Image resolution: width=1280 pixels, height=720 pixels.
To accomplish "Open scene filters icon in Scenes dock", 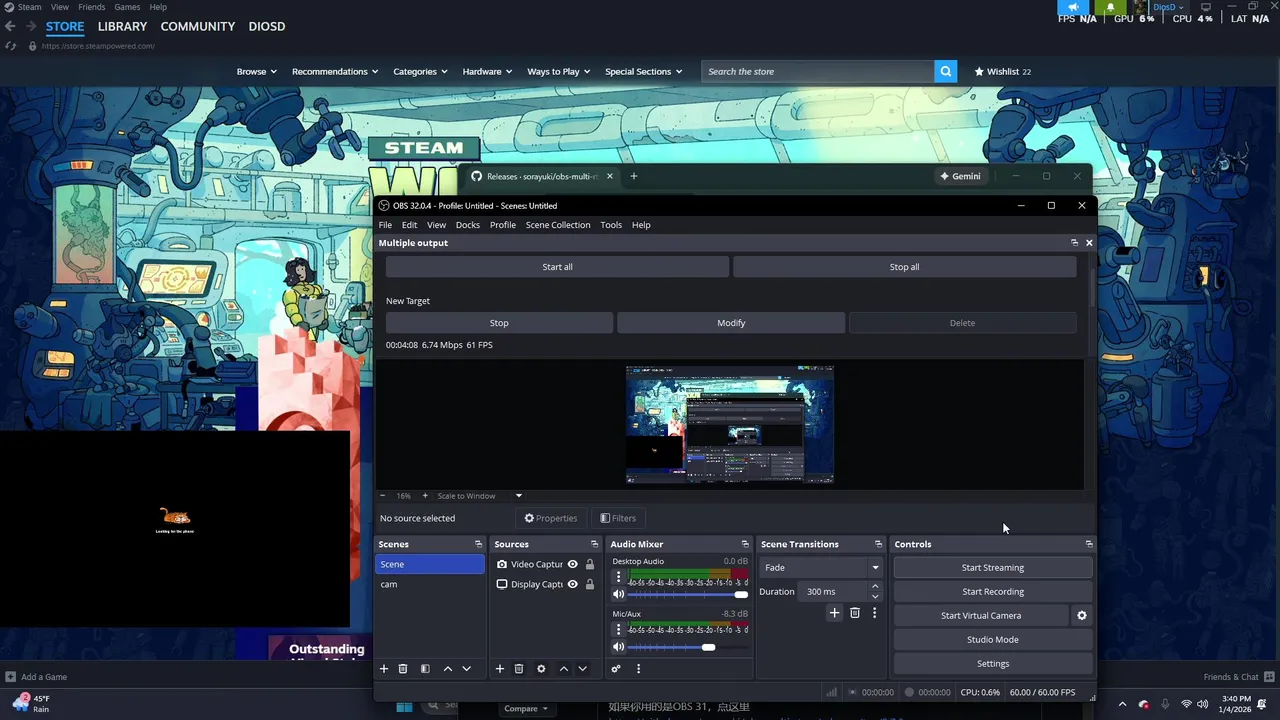I will point(425,668).
